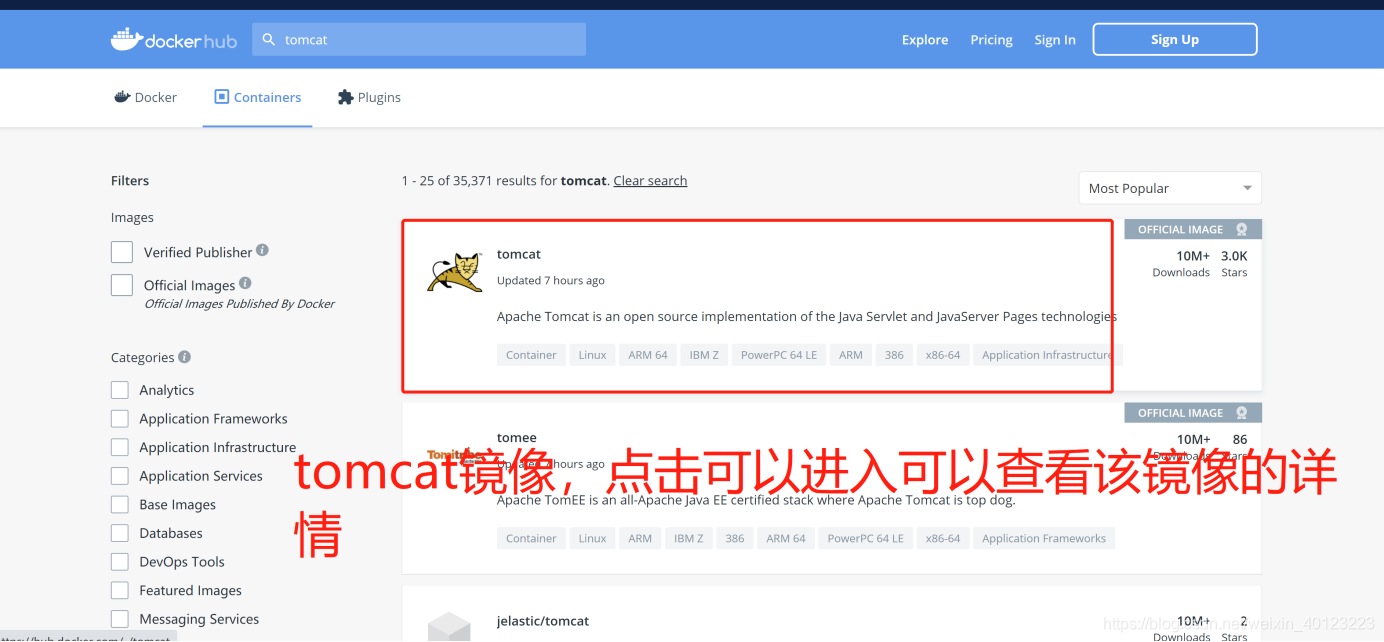Click the IBM Z tag on tomcat card
The height and width of the screenshot is (642, 1384).
704,355
